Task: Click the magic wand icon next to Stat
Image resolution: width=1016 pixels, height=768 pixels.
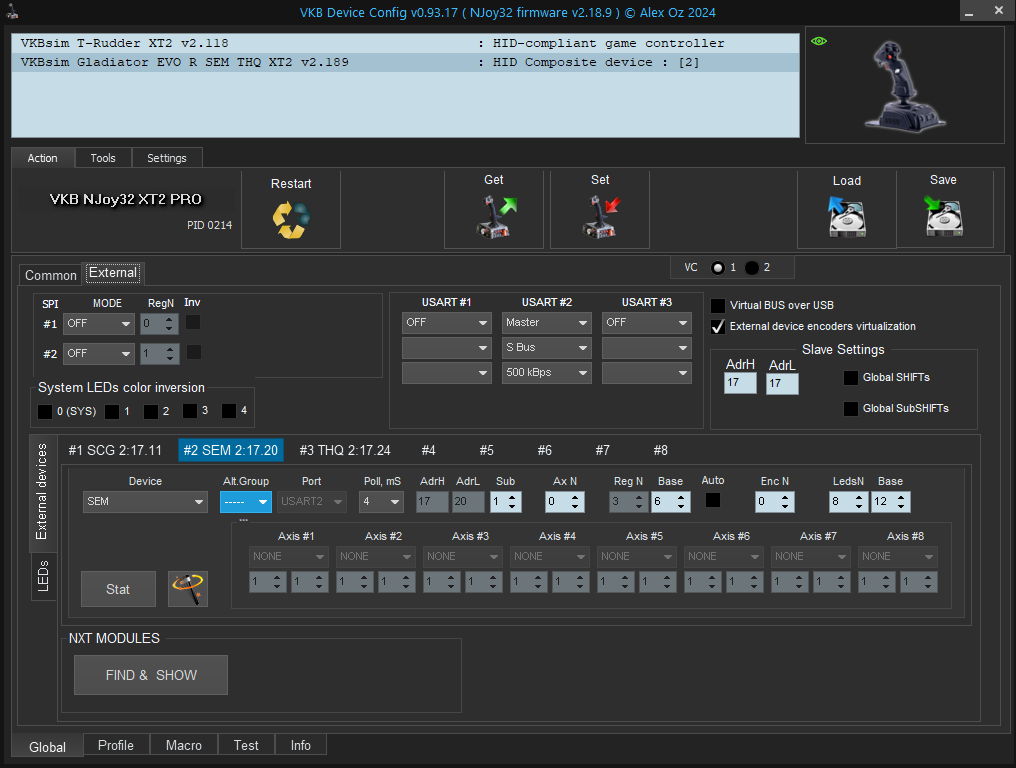Action: pyautogui.click(x=188, y=588)
